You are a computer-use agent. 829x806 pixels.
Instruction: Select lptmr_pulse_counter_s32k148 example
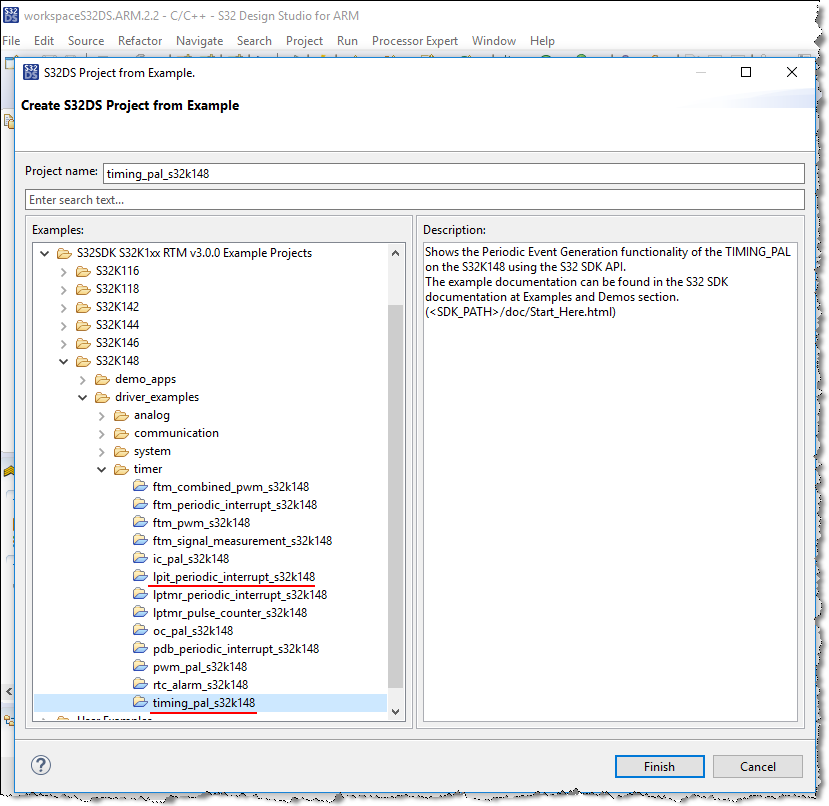coord(229,612)
